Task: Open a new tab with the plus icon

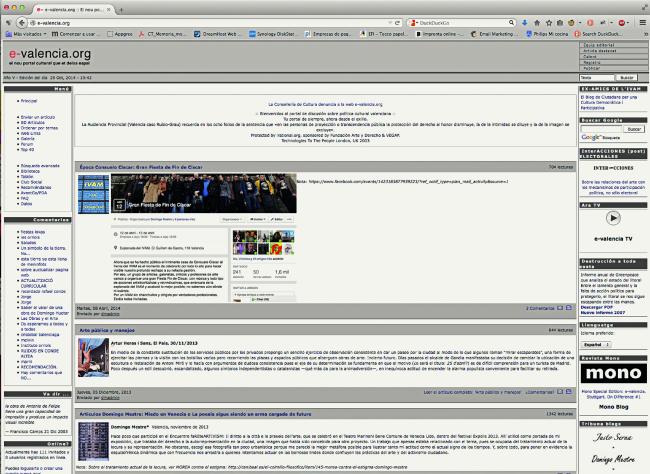Action: 121,9
